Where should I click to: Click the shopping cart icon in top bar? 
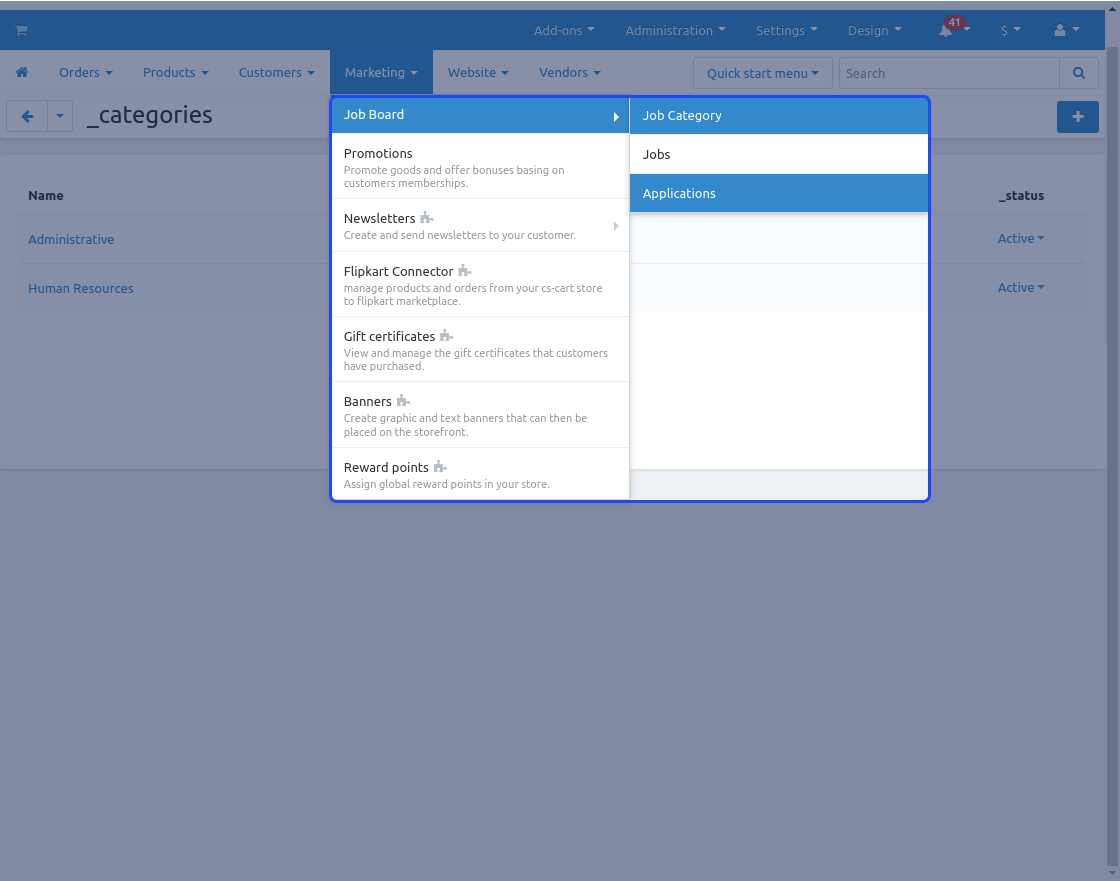pyautogui.click(x=21, y=30)
